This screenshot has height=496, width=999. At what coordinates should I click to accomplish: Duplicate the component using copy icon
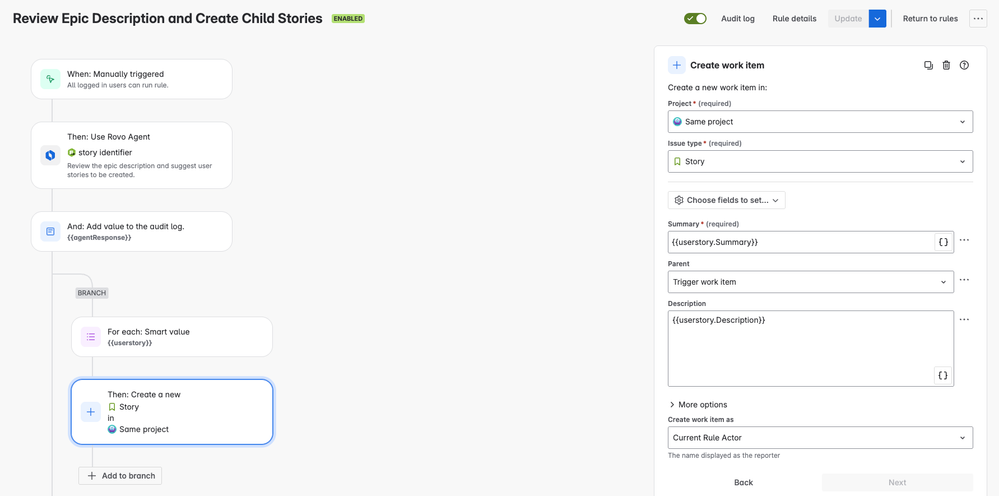[x=928, y=65]
